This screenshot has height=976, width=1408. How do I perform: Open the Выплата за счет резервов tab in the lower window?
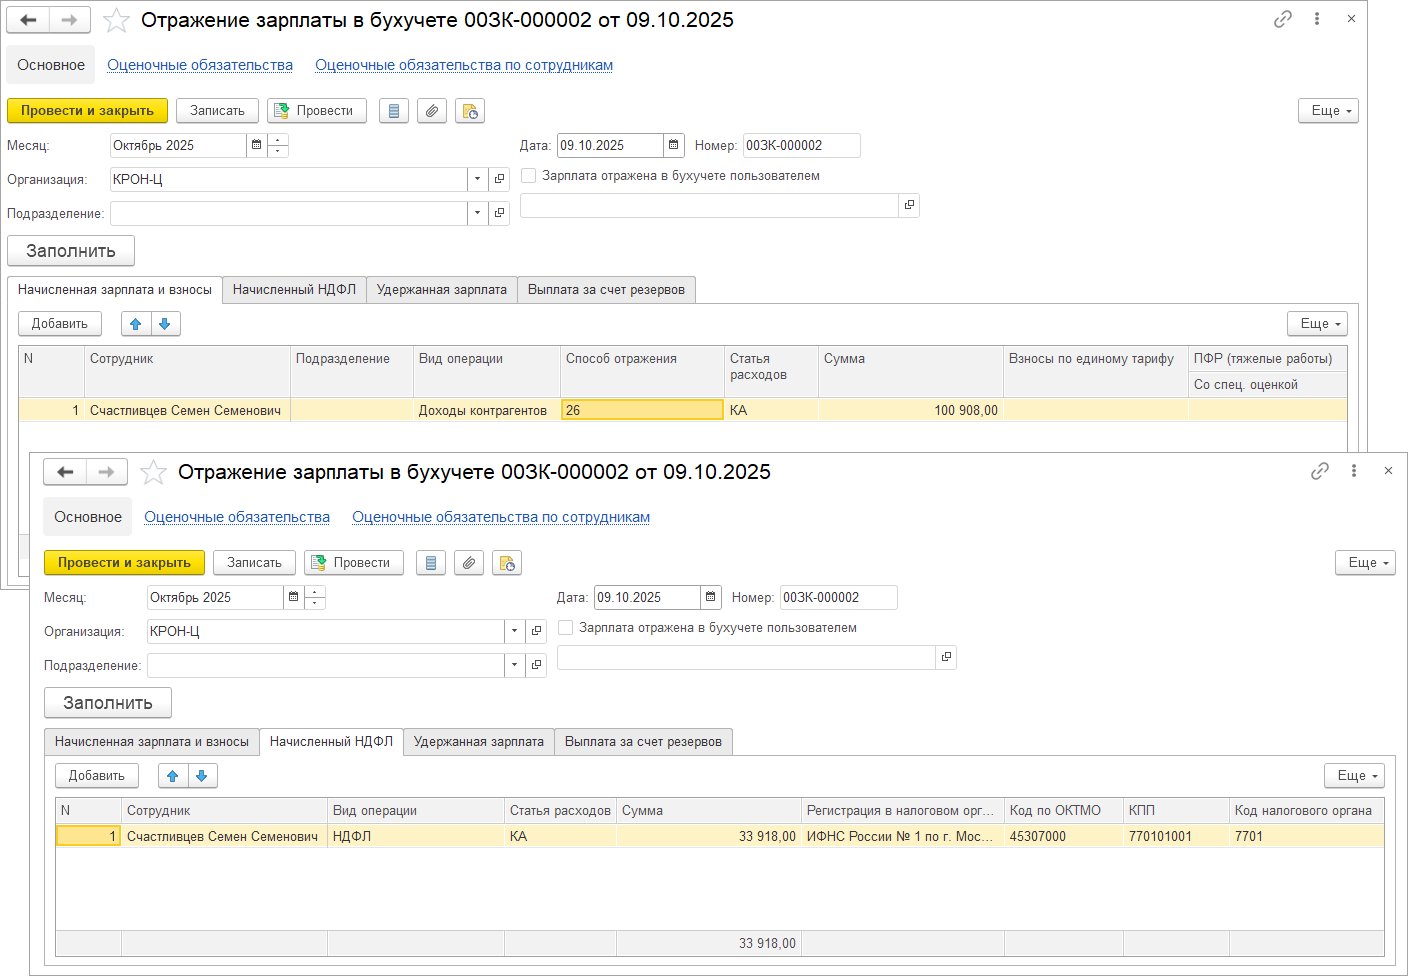[643, 742]
